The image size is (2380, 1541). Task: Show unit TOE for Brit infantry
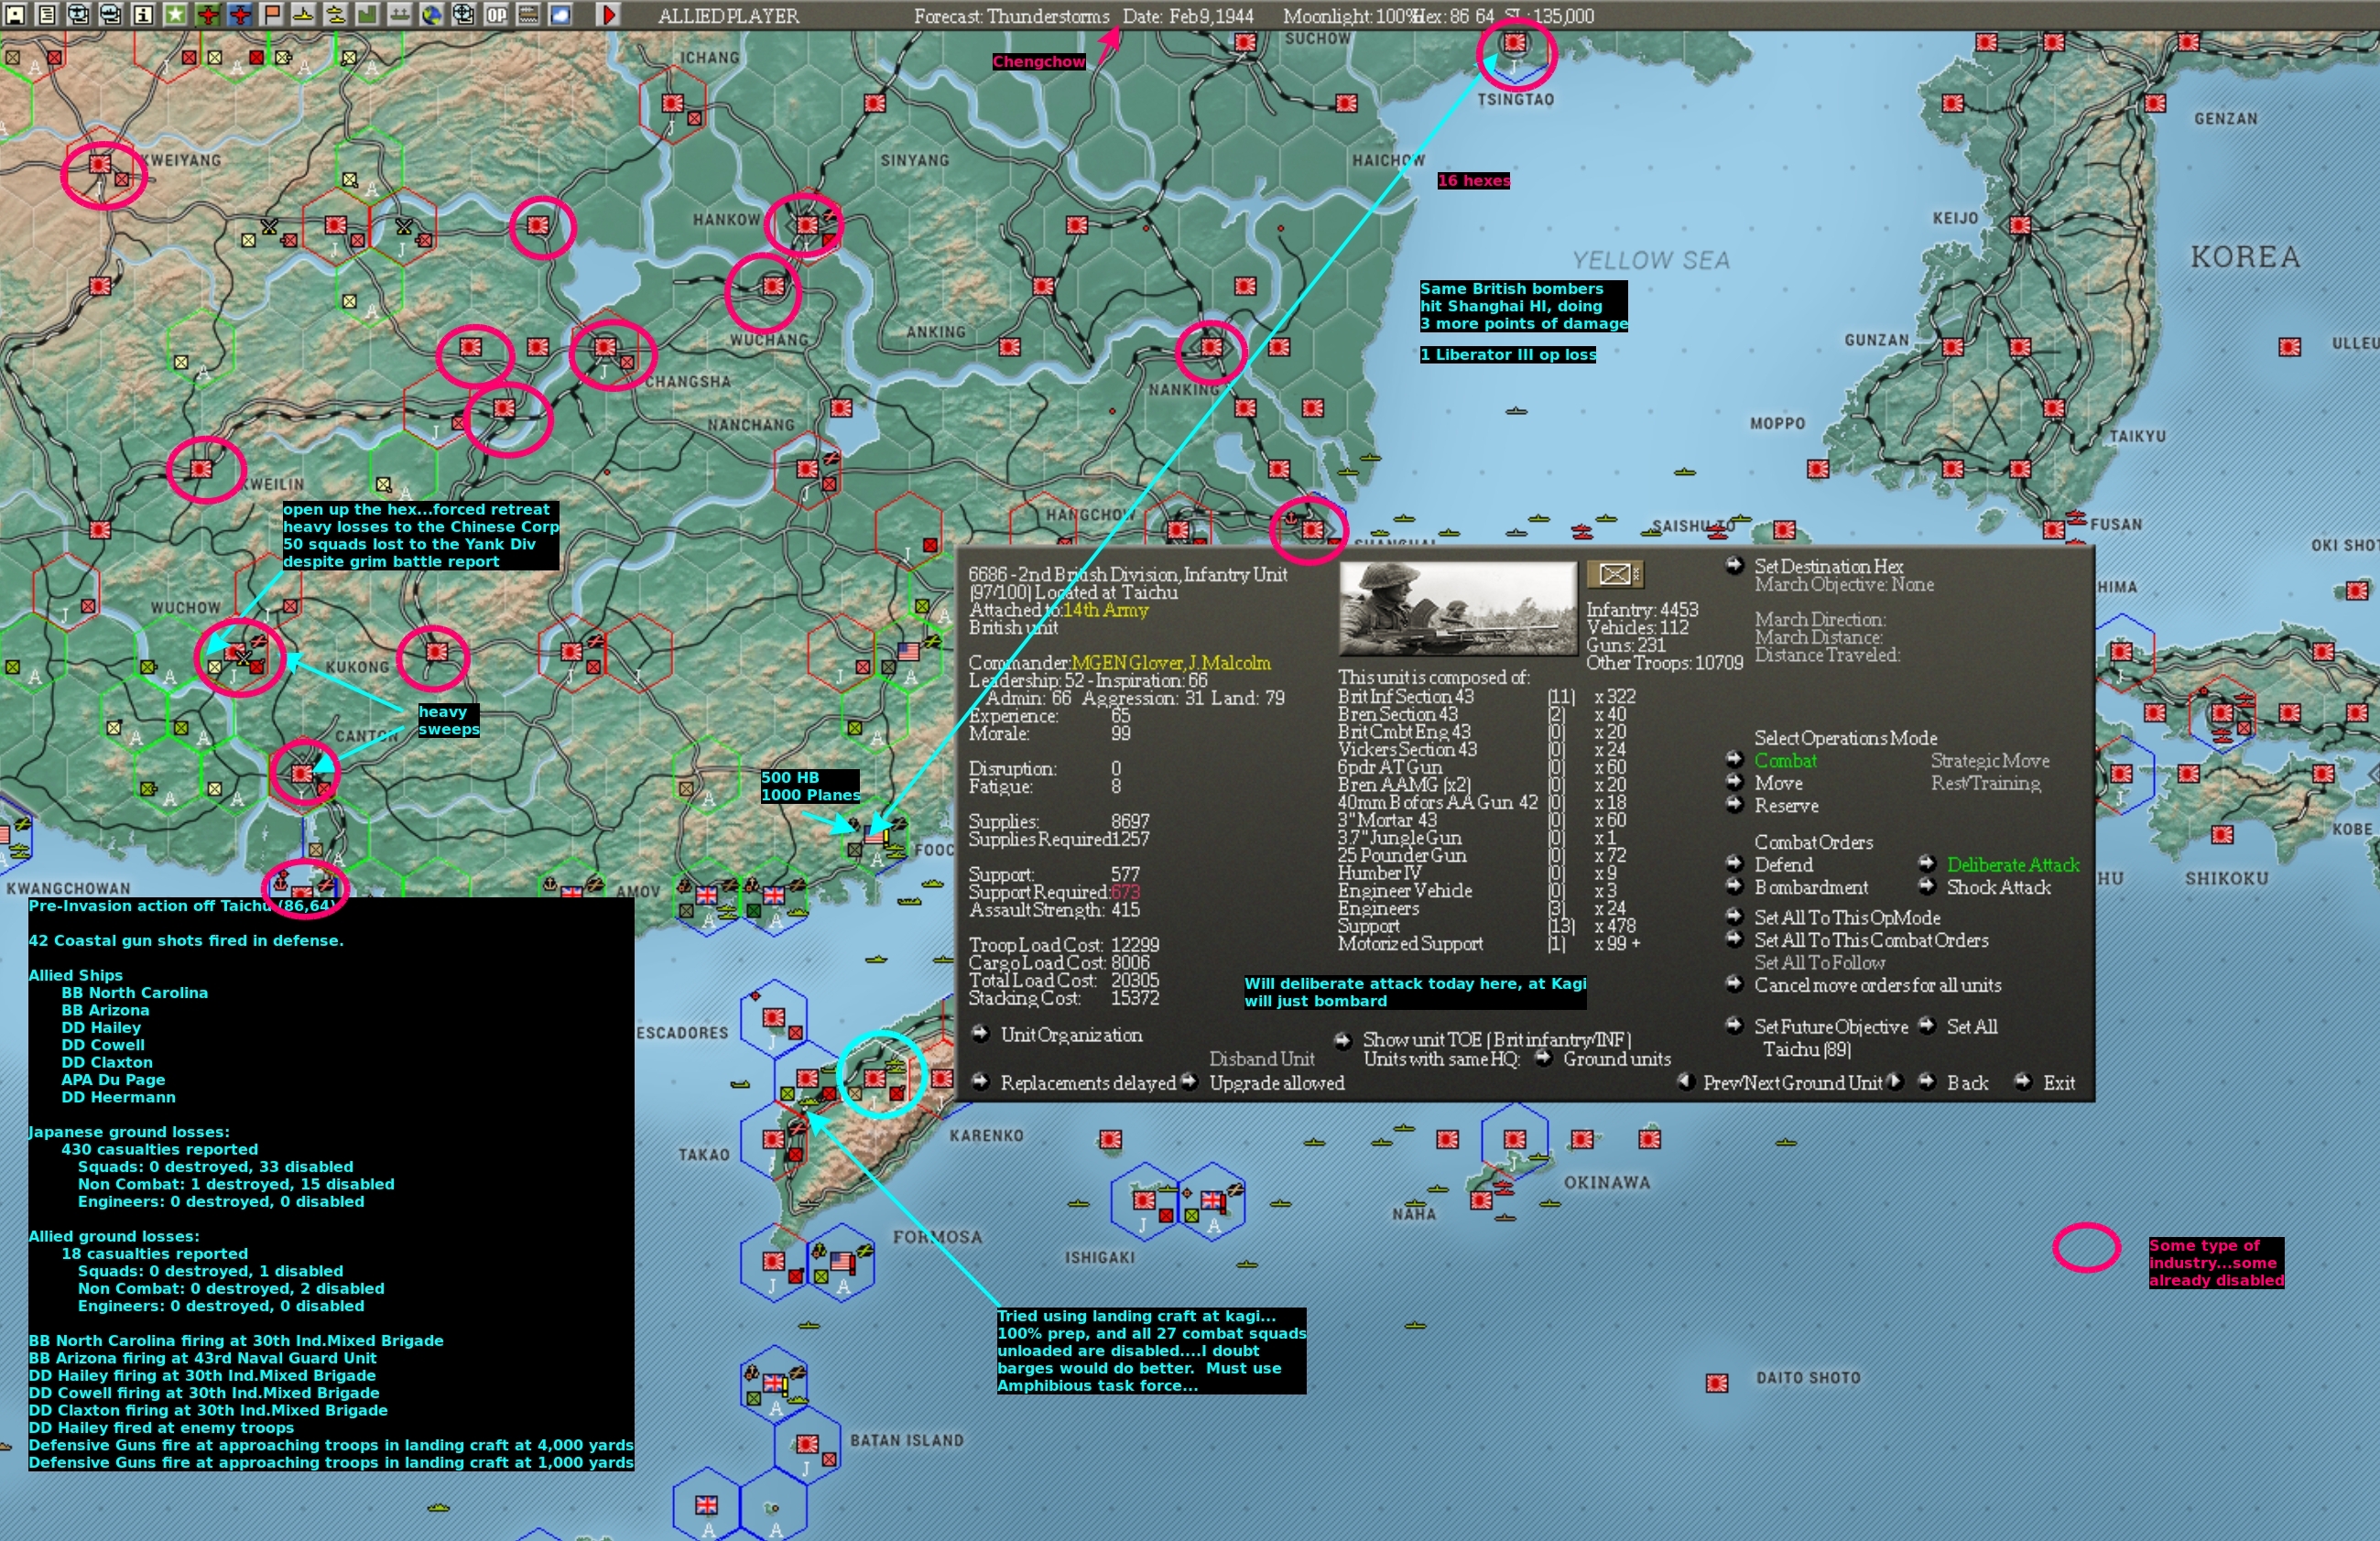point(1496,1040)
